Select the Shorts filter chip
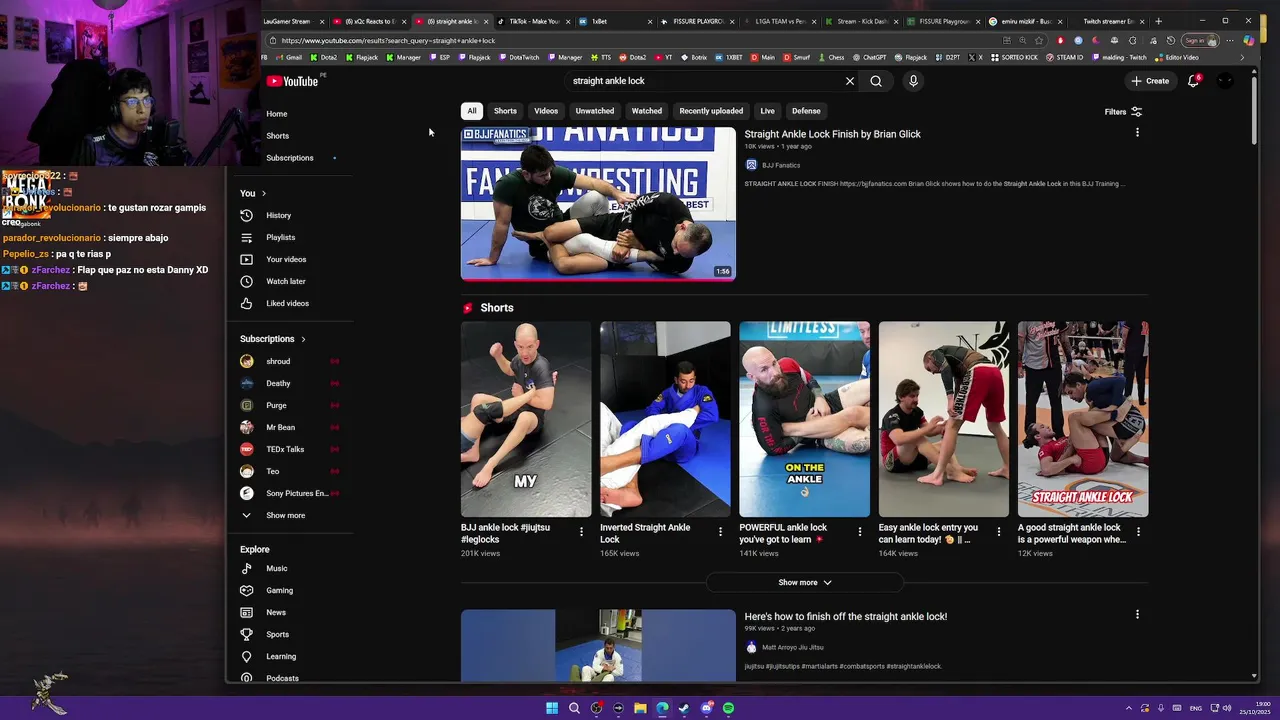Image resolution: width=1280 pixels, height=720 pixels. (x=505, y=111)
